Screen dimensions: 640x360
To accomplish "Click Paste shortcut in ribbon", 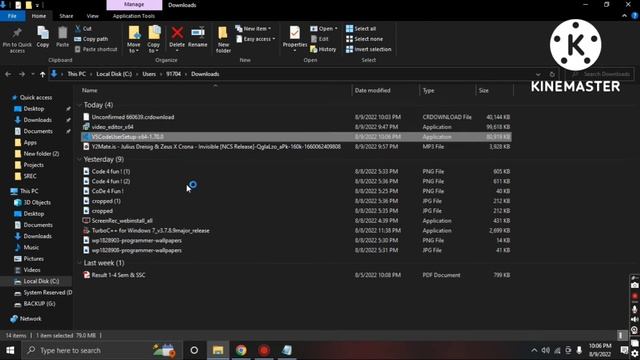I will pyautogui.click(x=96, y=49).
